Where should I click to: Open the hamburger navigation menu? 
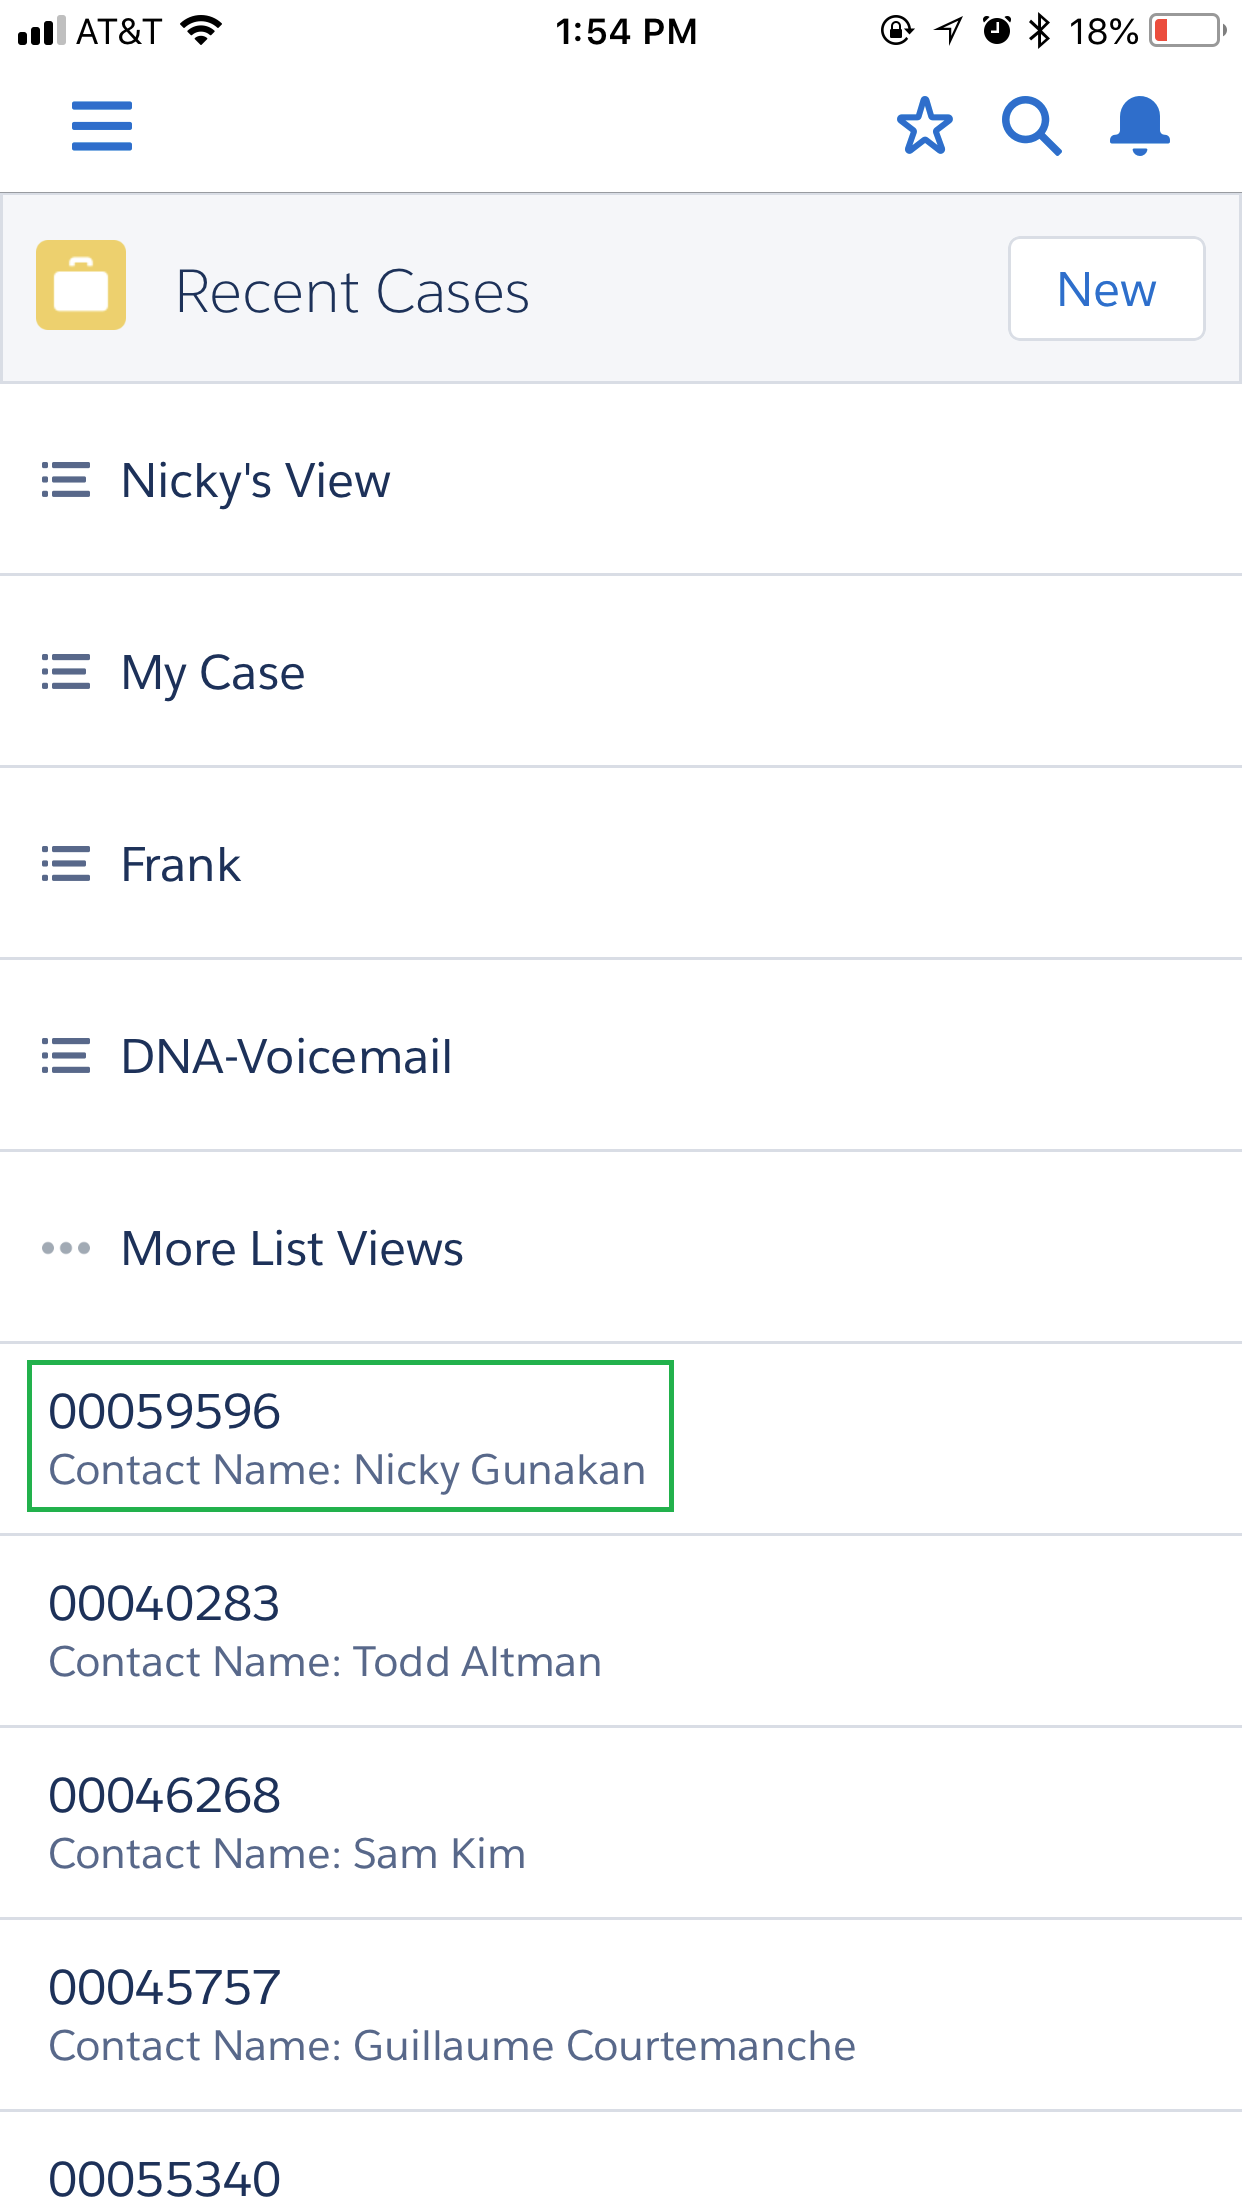click(102, 126)
